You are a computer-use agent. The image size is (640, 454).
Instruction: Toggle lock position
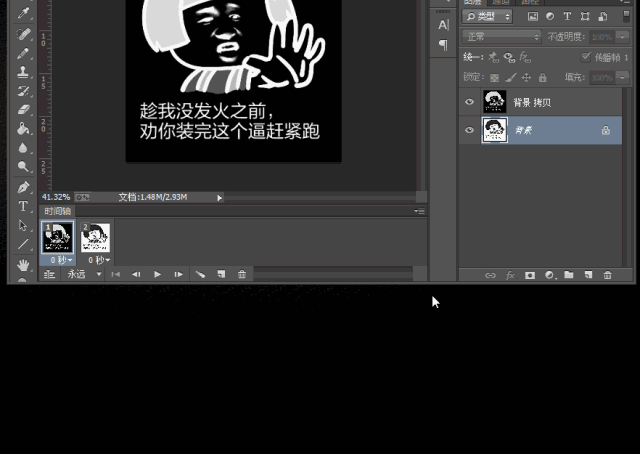[527, 78]
